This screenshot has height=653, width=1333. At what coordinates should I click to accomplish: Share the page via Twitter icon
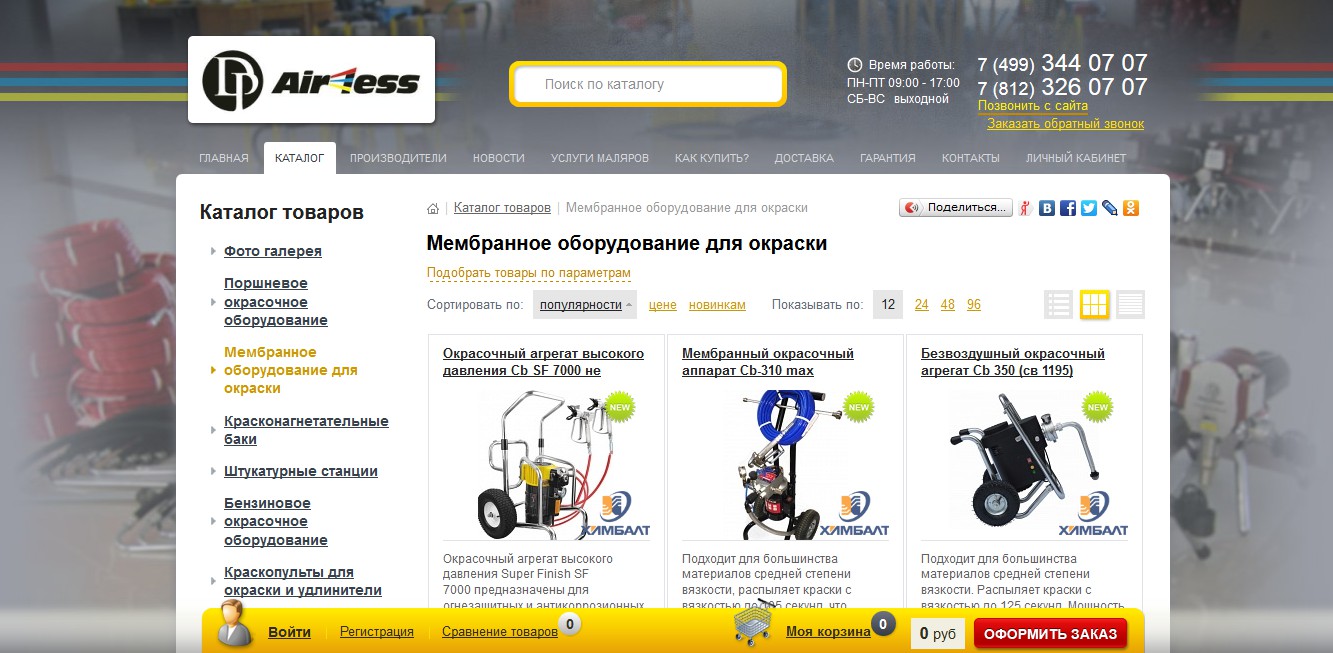coord(1089,208)
